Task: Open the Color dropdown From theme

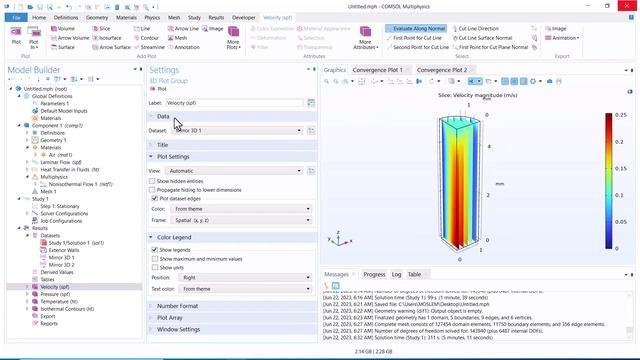Action: click(241, 209)
